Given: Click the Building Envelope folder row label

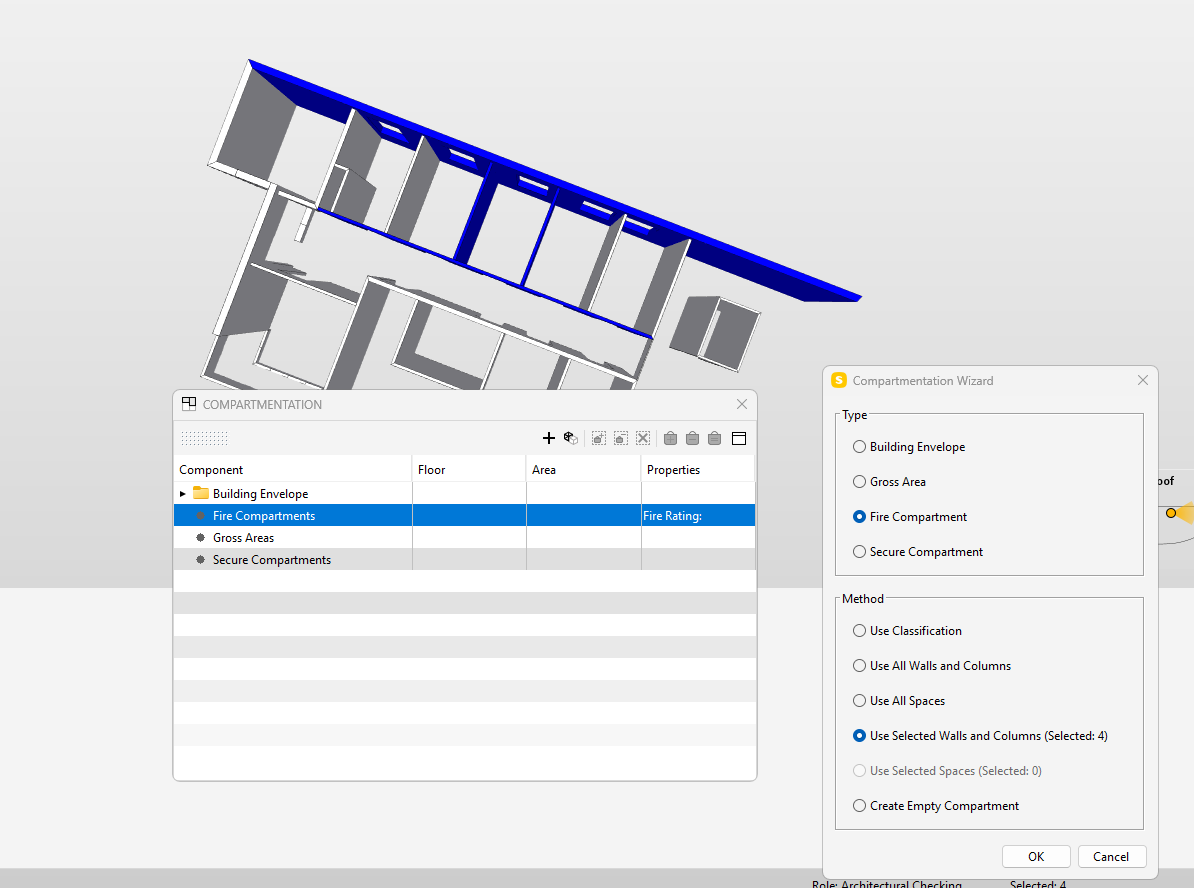Looking at the screenshot, I should tap(260, 494).
